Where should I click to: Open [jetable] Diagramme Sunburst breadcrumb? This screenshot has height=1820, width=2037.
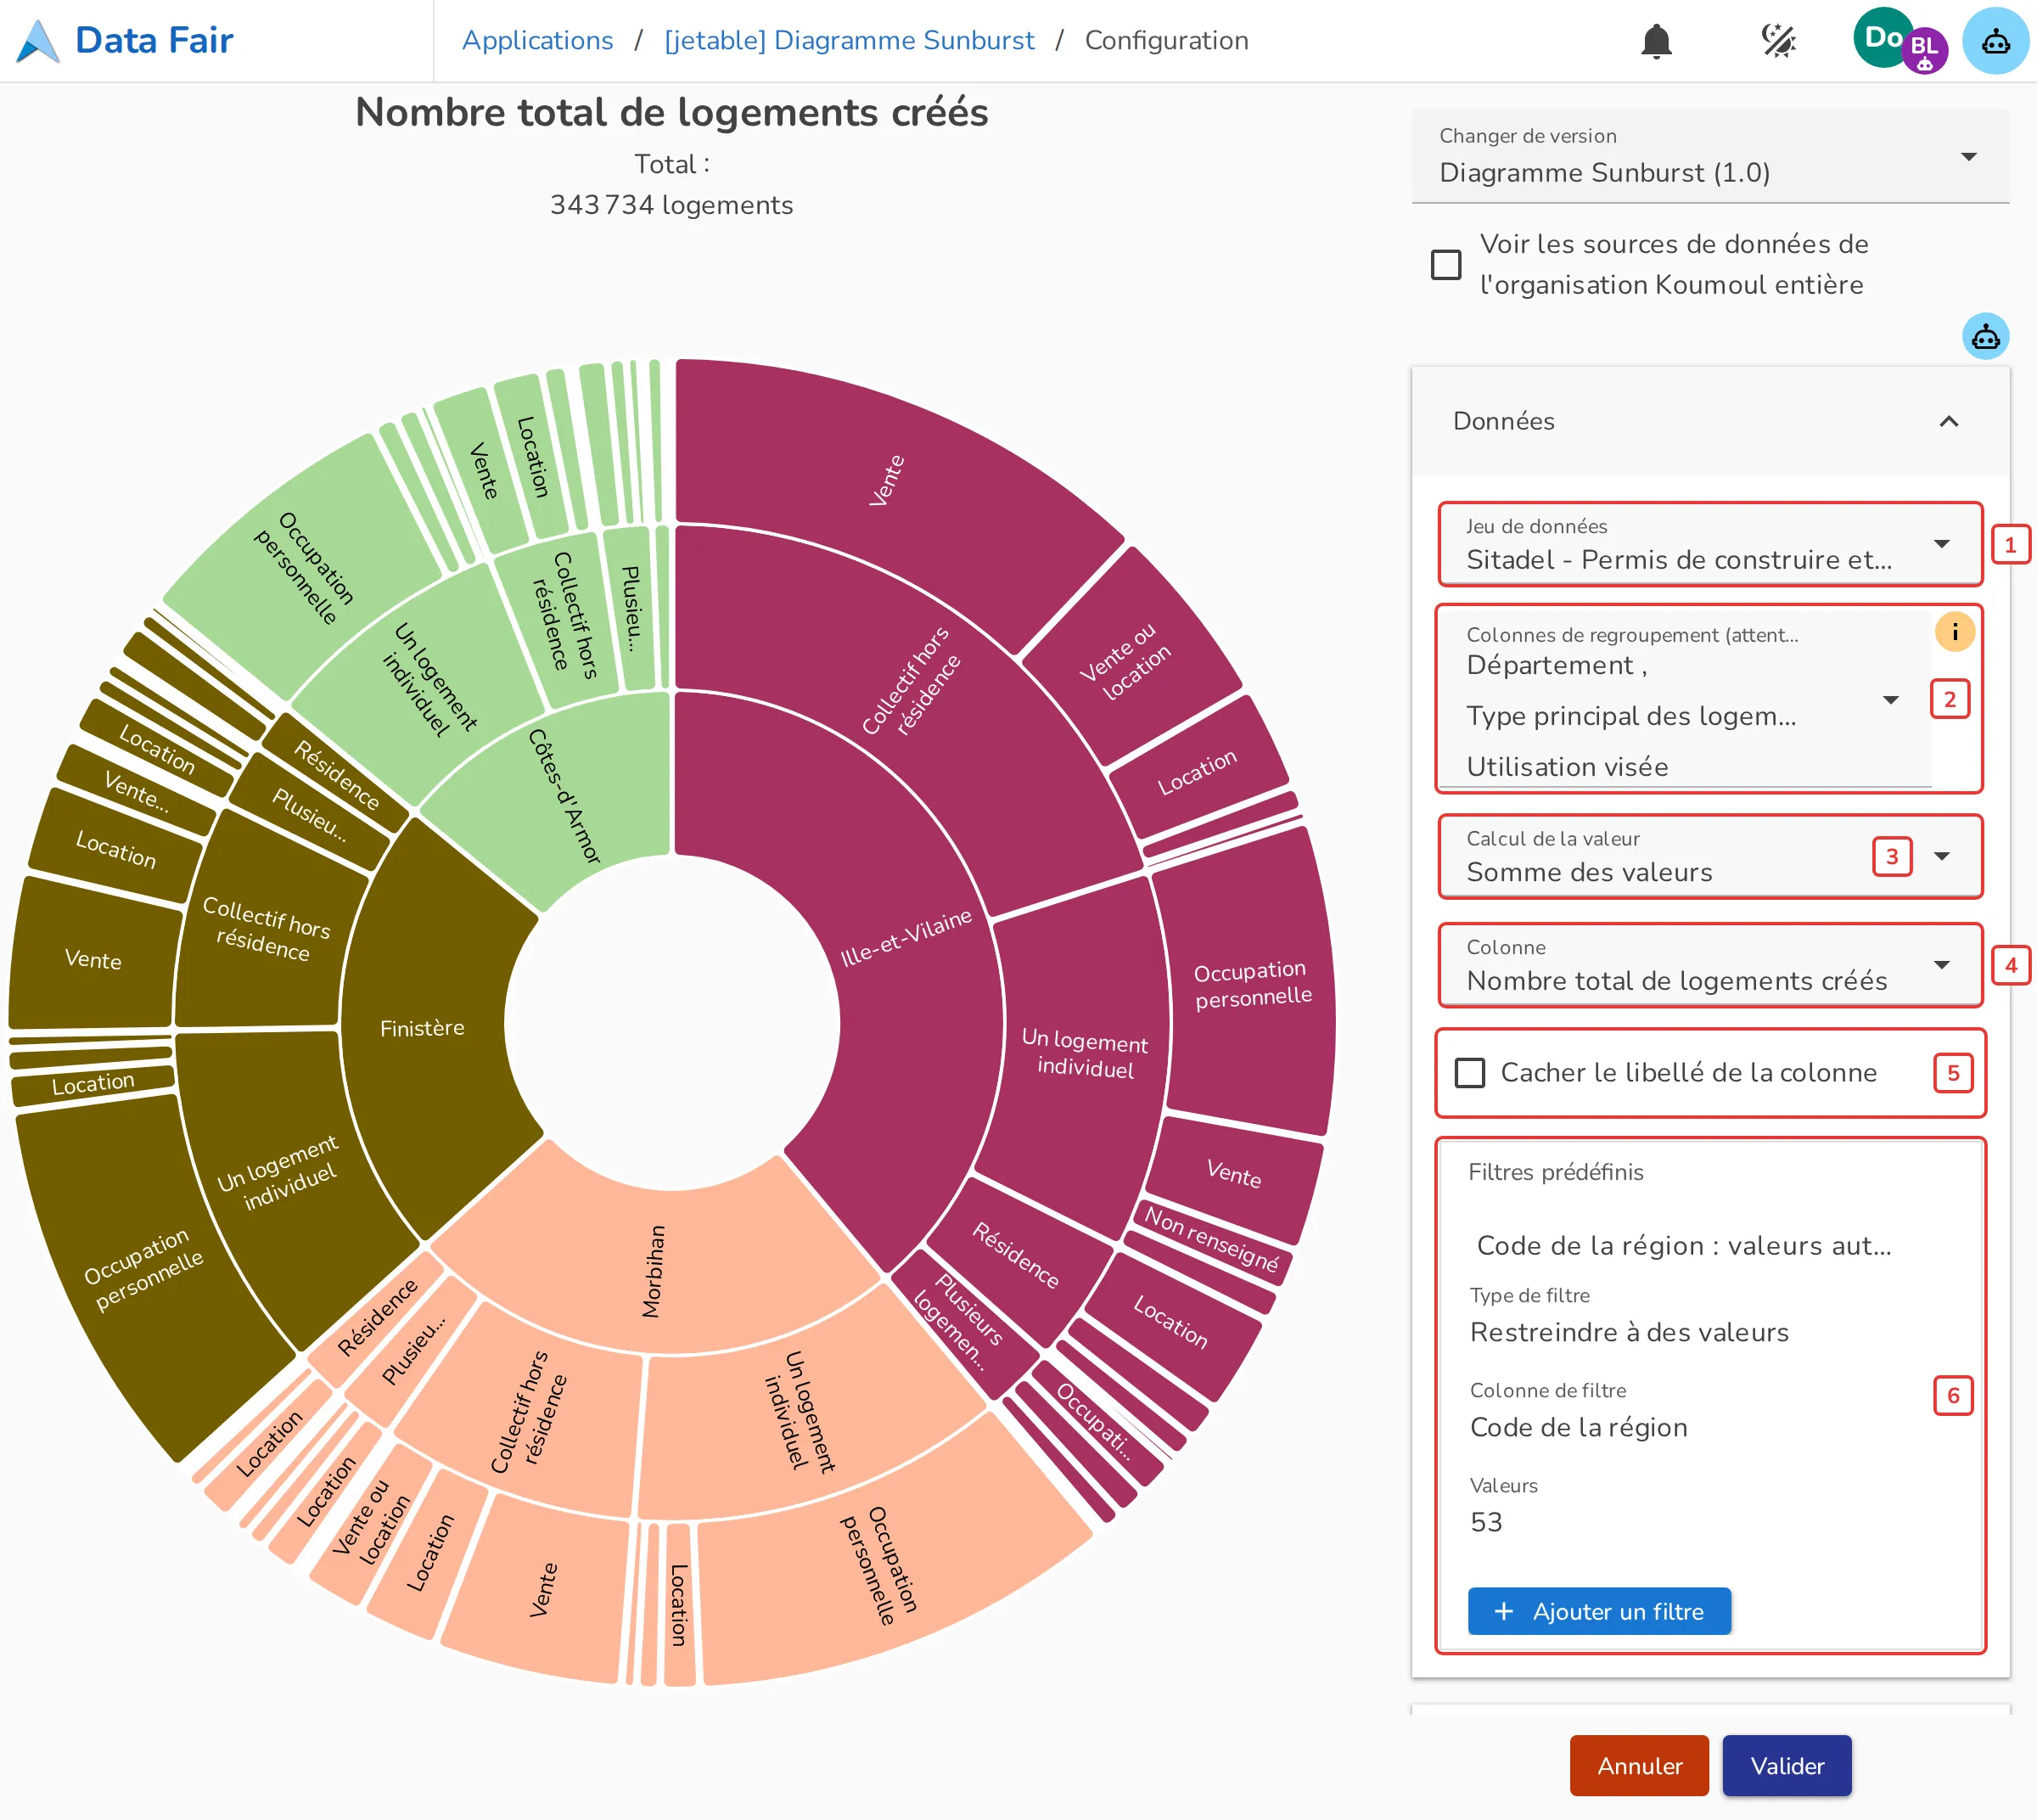tap(849, 41)
